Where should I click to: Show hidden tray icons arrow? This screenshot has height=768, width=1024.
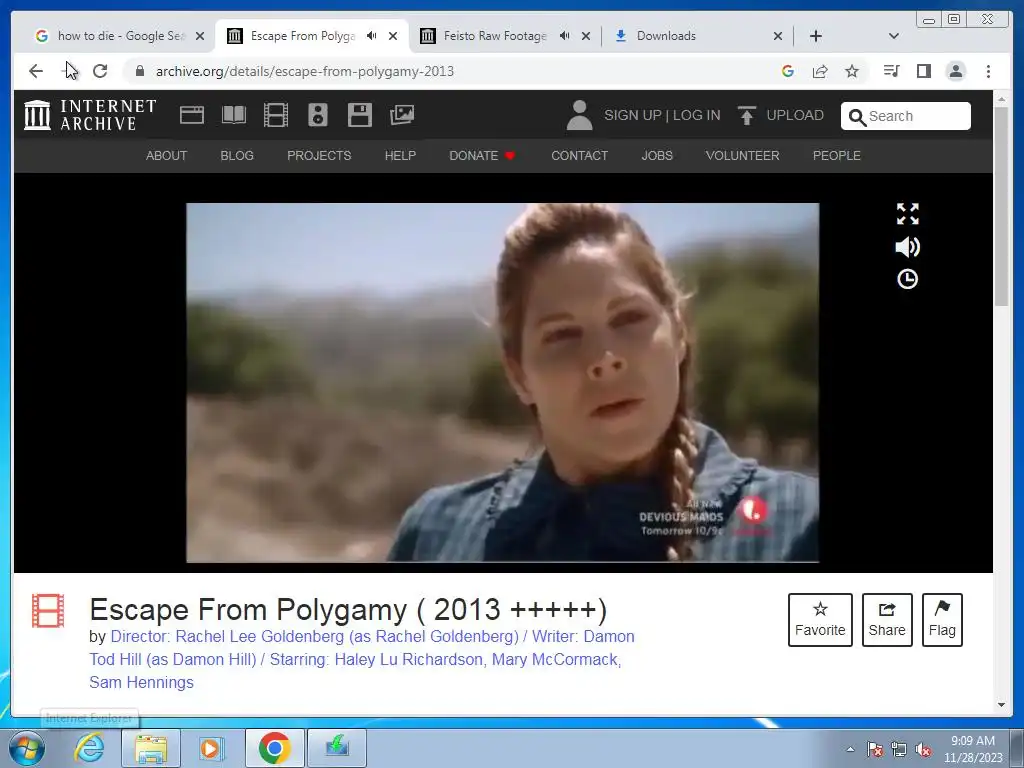pyautogui.click(x=850, y=749)
